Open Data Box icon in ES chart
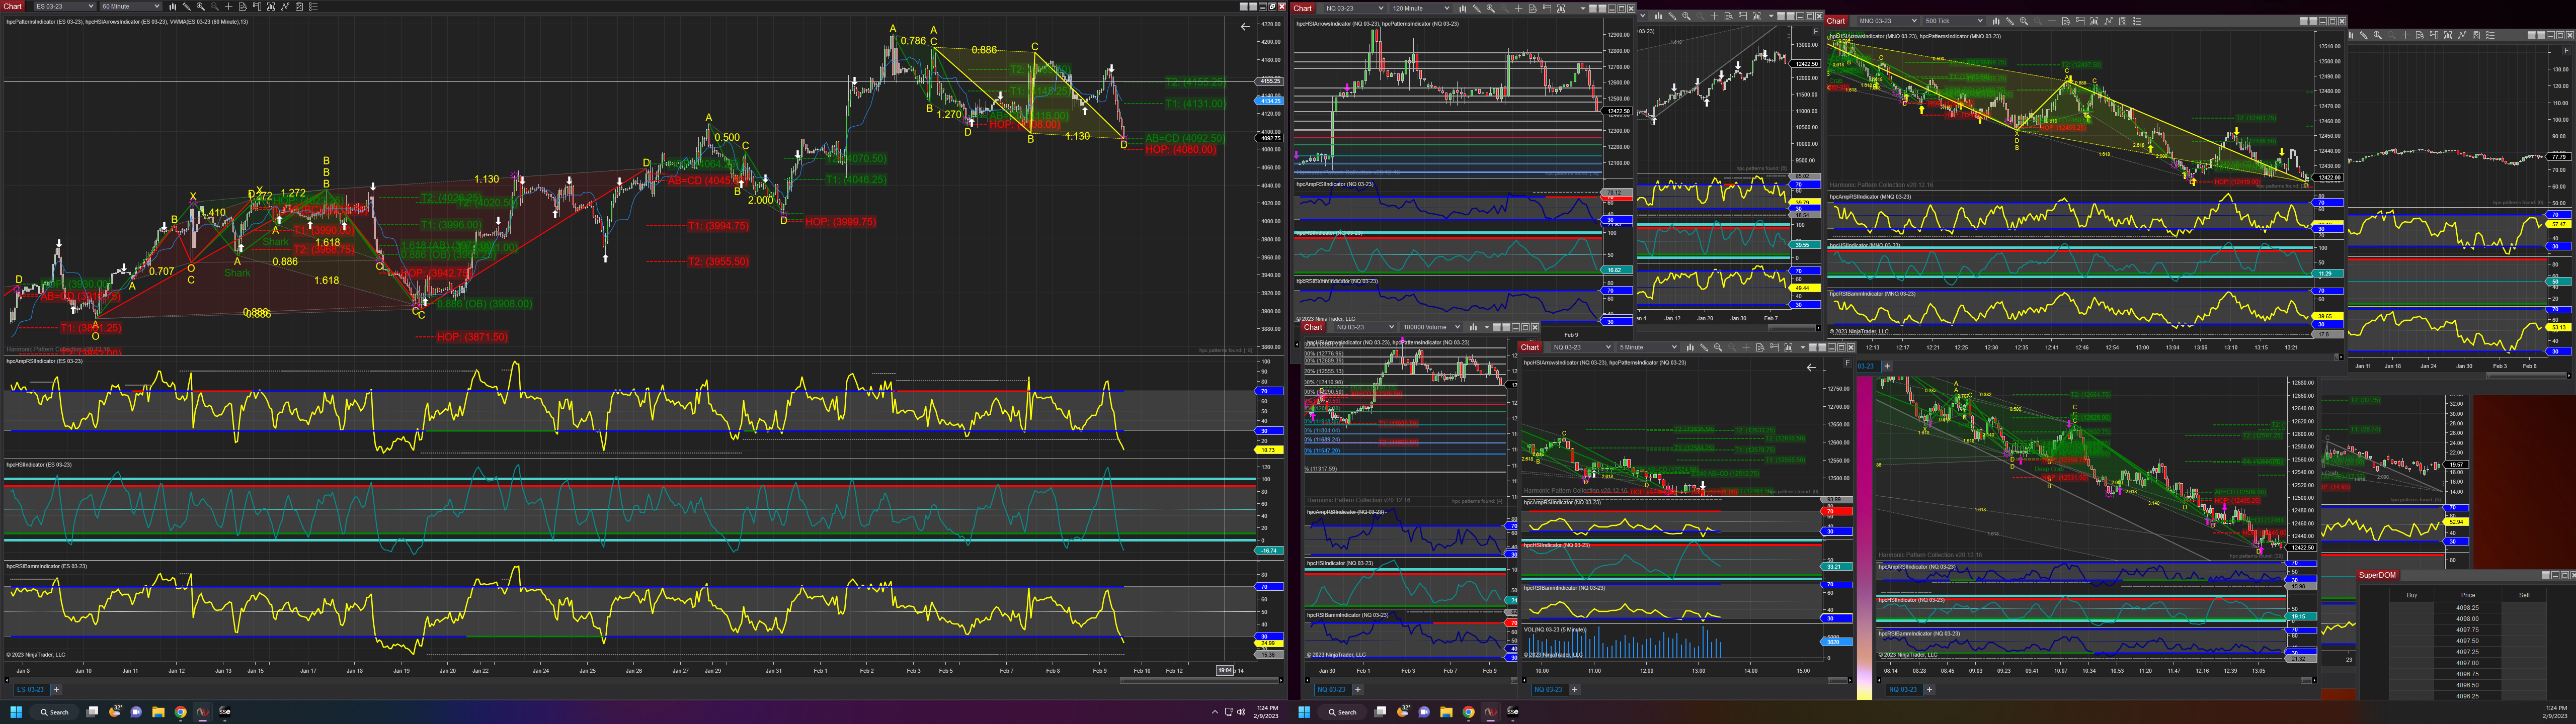Viewport: 2576px width, 724px height. 243,6
